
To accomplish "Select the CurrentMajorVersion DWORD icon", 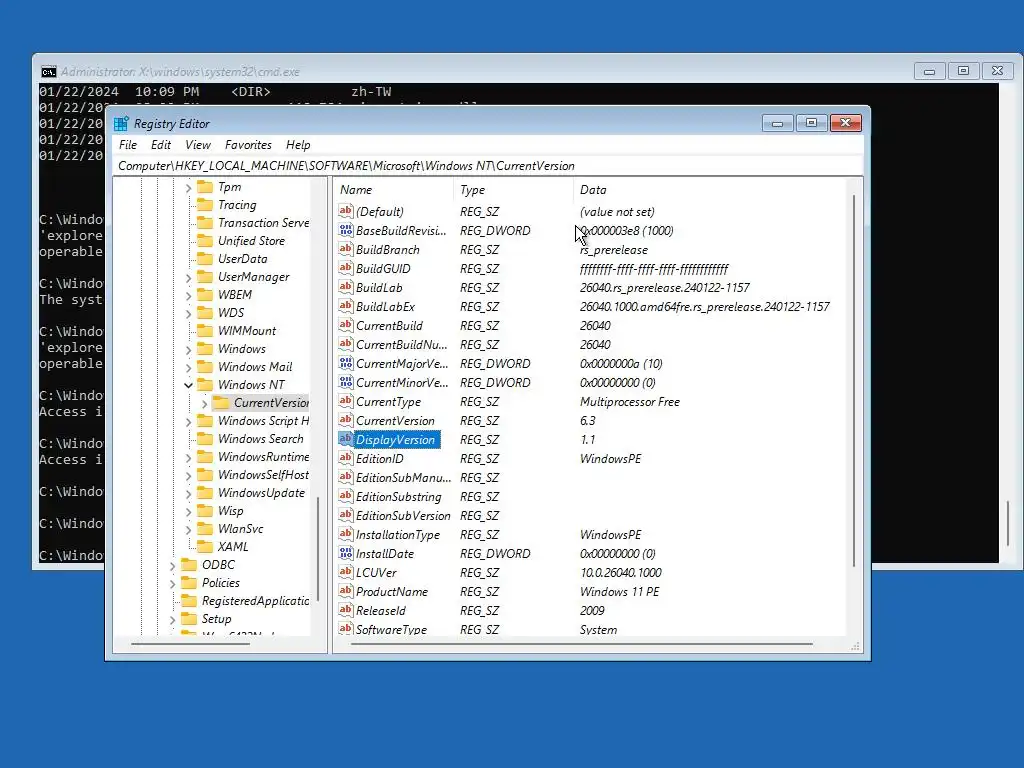I will click(x=345, y=363).
